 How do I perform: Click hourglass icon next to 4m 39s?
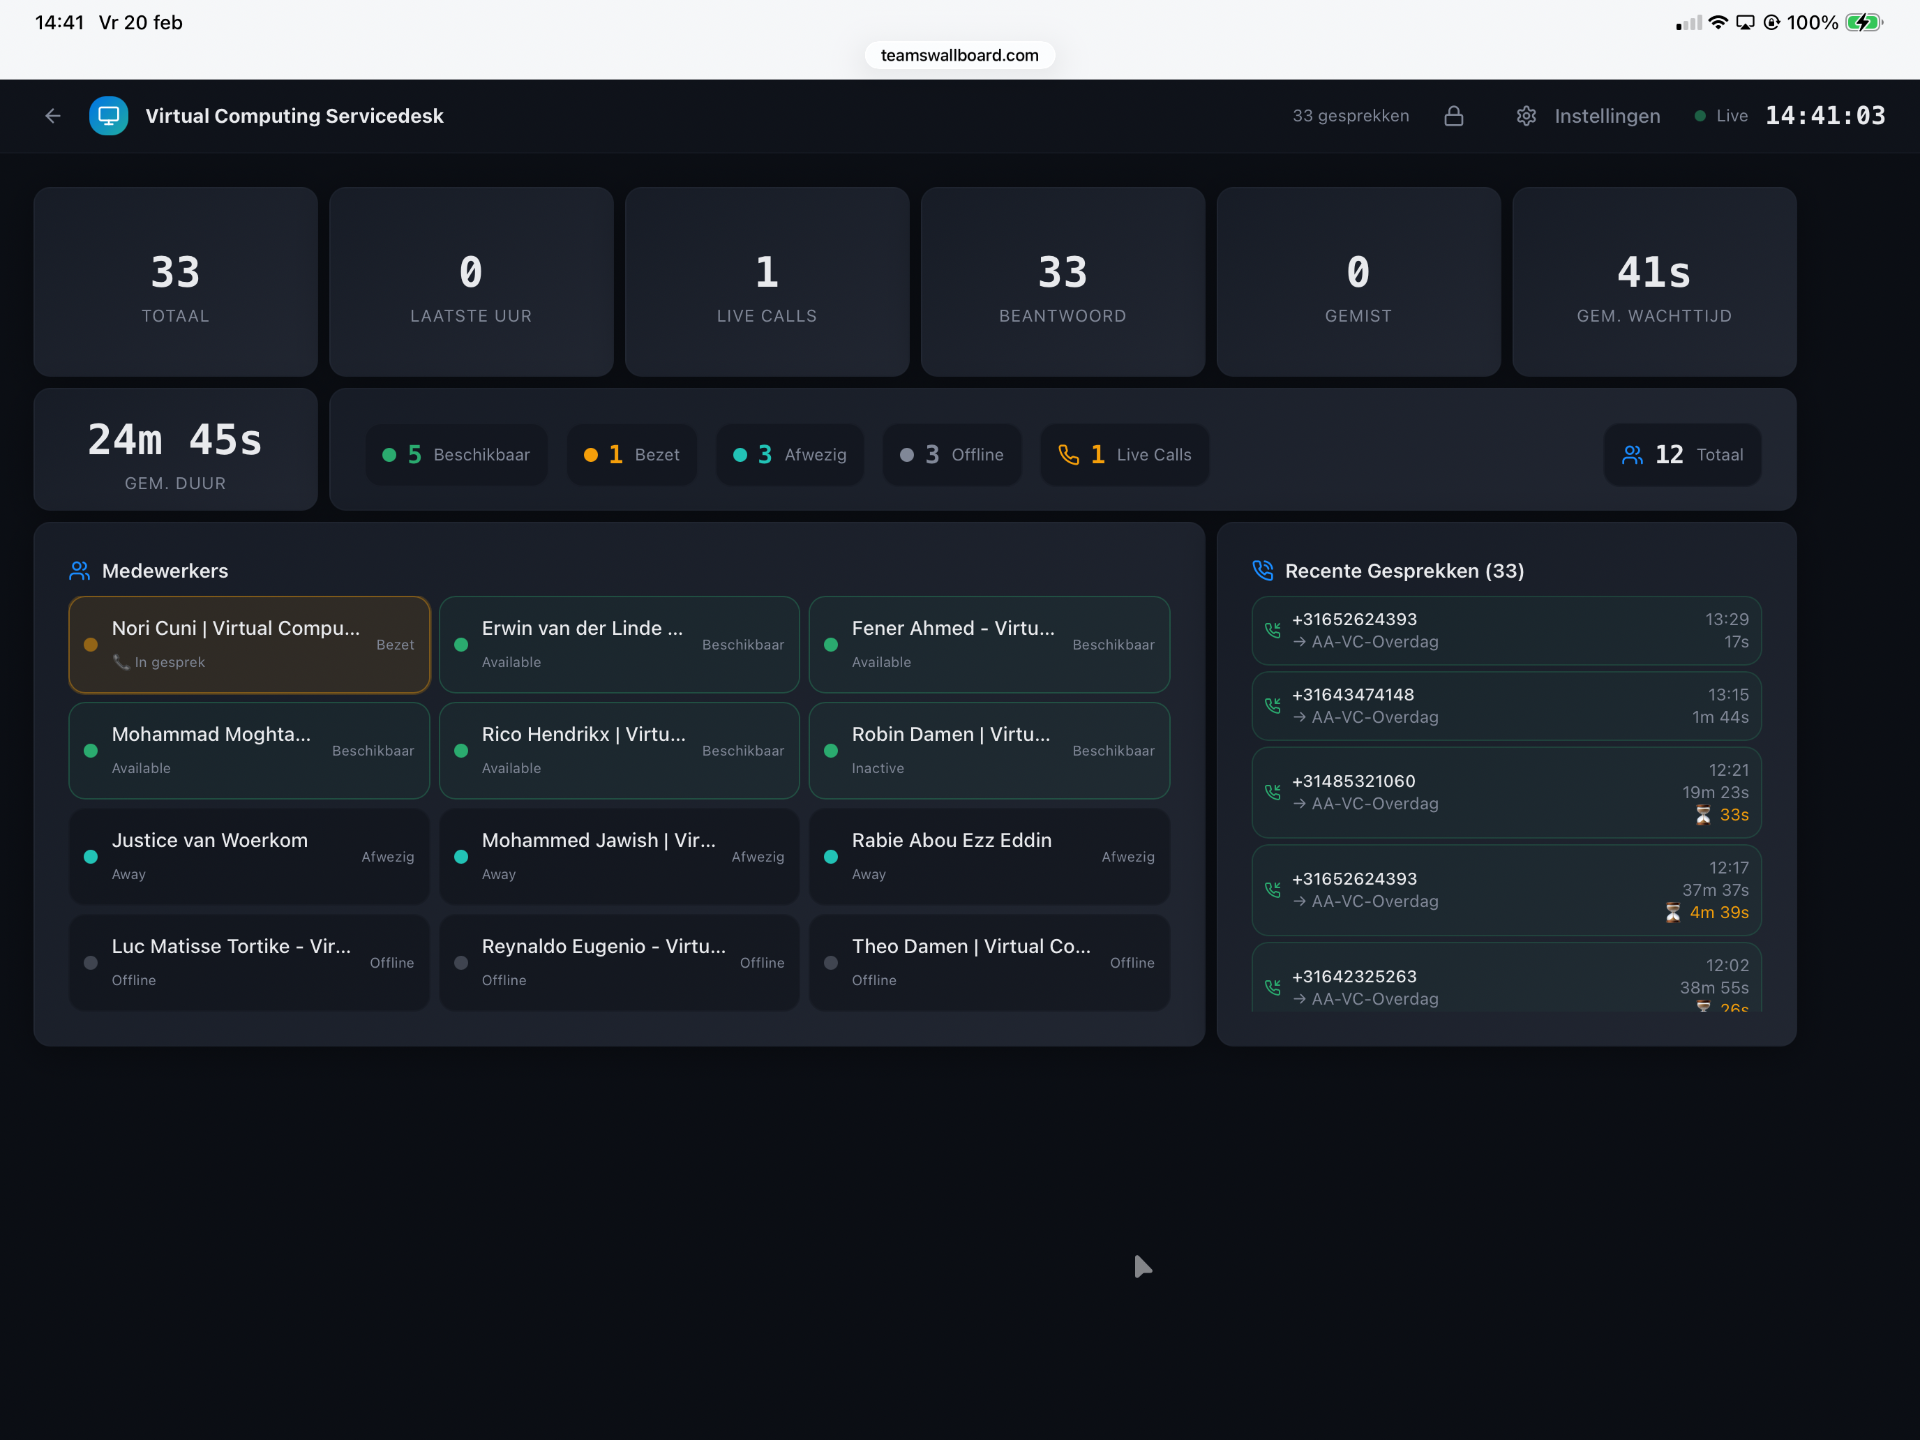coord(1672,913)
